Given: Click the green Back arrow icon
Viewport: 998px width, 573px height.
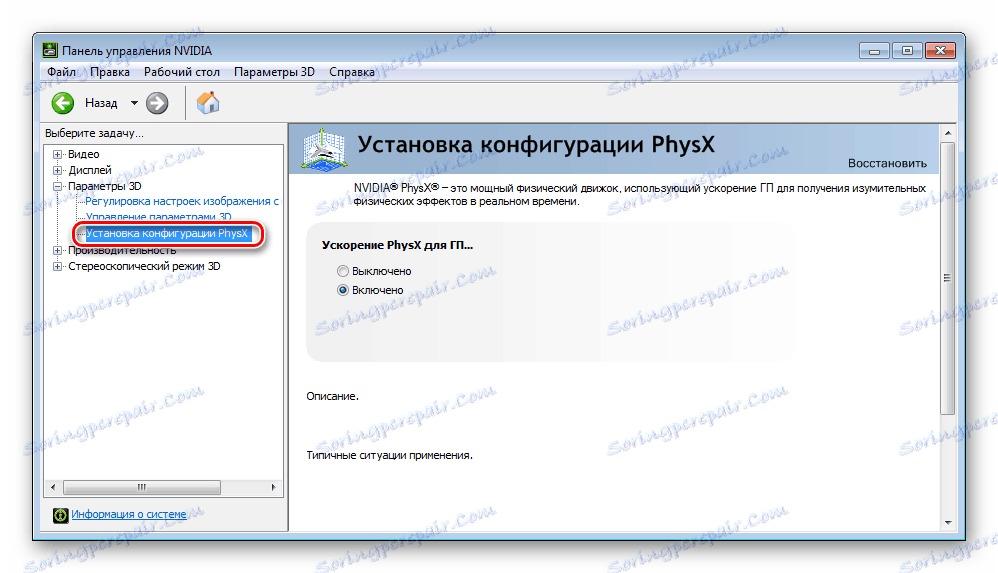Looking at the screenshot, I should 62,103.
